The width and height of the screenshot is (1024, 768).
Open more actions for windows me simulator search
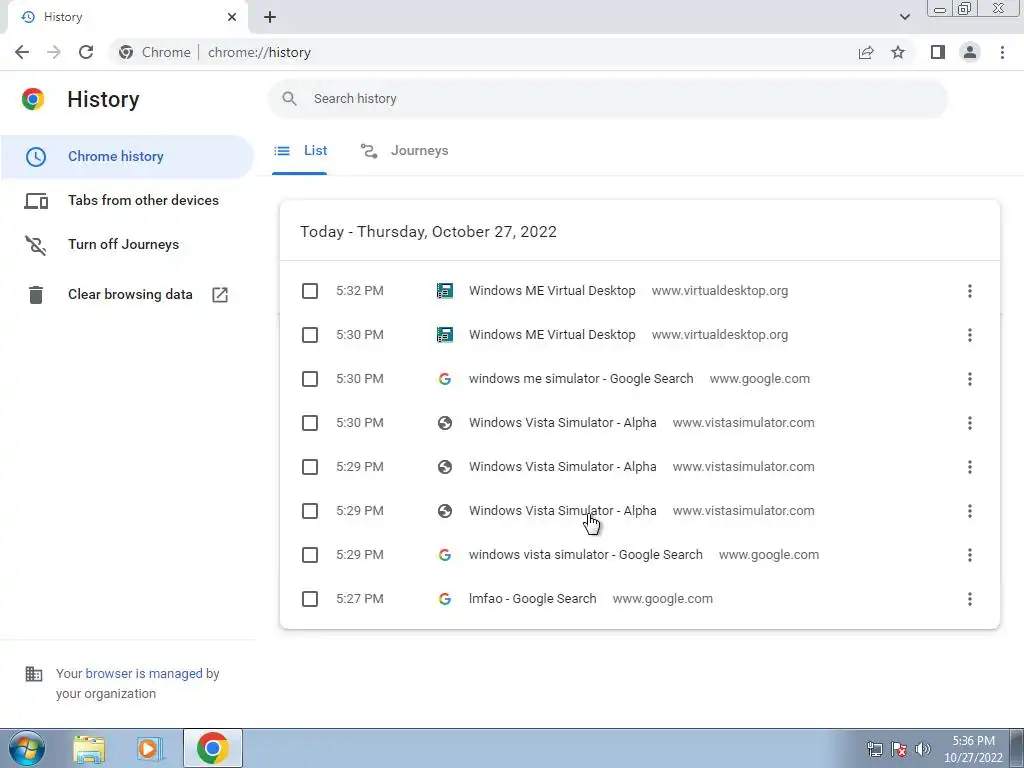(x=970, y=379)
